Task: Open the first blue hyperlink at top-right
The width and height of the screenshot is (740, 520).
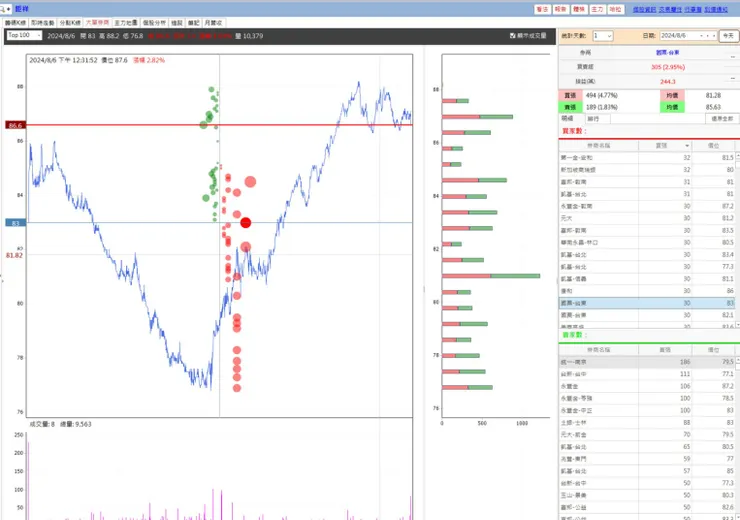Action: point(644,9)
